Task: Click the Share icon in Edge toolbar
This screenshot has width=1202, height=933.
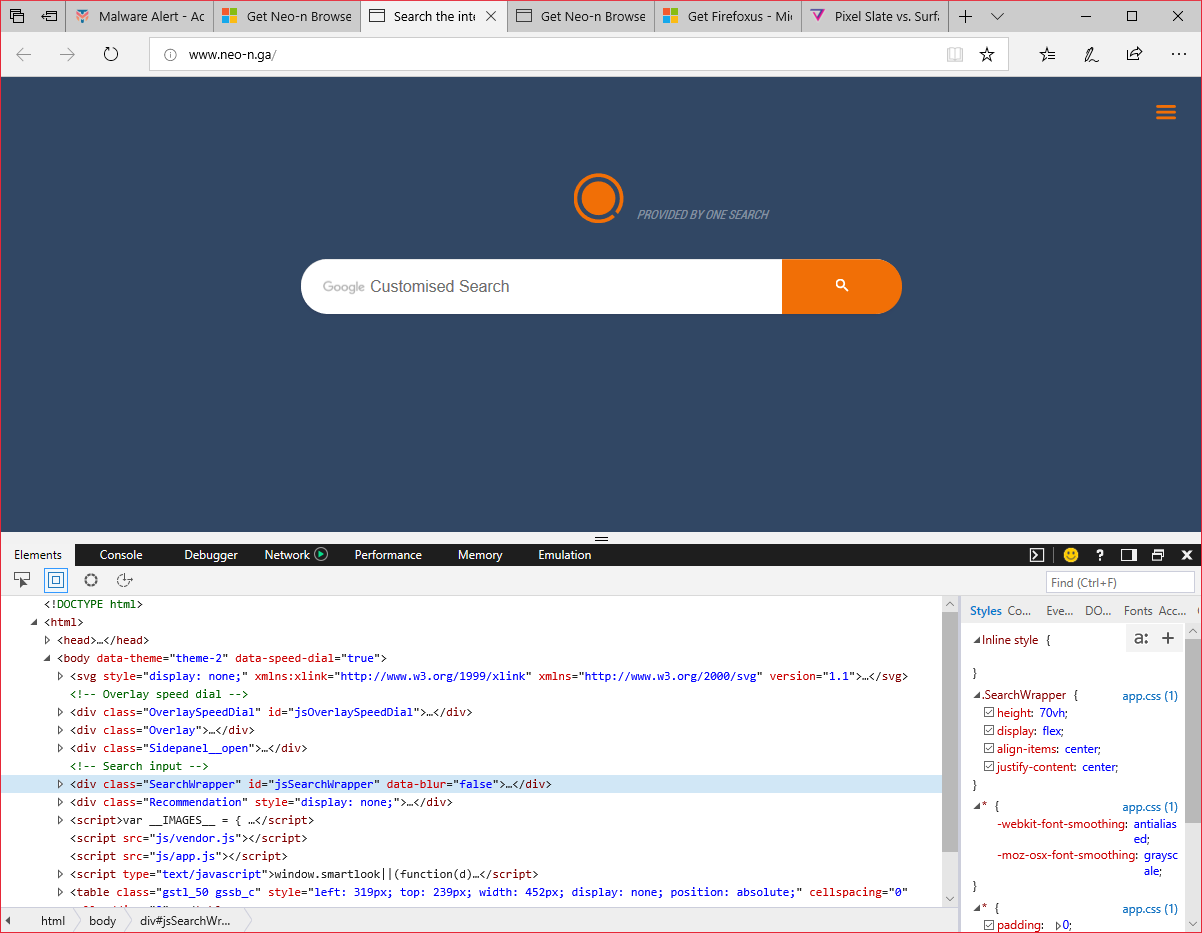Action: tap(1134, 54)
